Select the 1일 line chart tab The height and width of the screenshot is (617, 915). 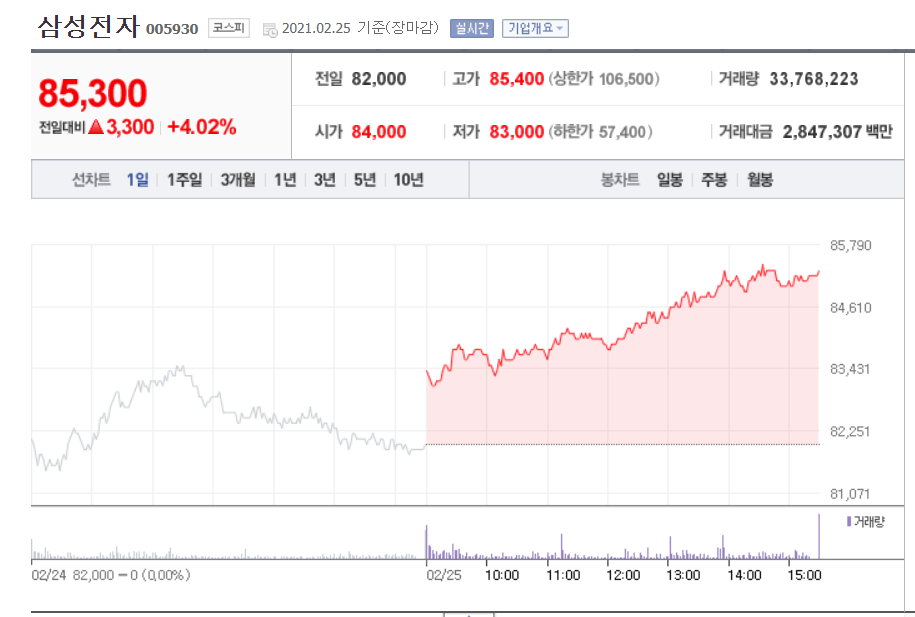click(138, 180)
